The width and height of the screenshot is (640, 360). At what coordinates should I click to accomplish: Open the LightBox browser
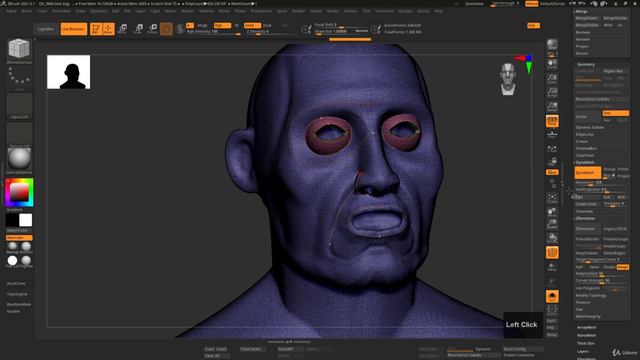(x=46, y=29)
